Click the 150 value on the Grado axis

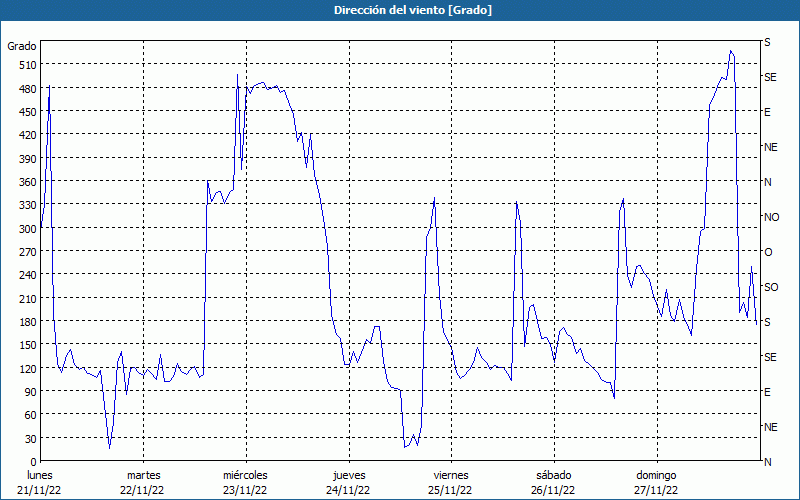tap(27, 345)
